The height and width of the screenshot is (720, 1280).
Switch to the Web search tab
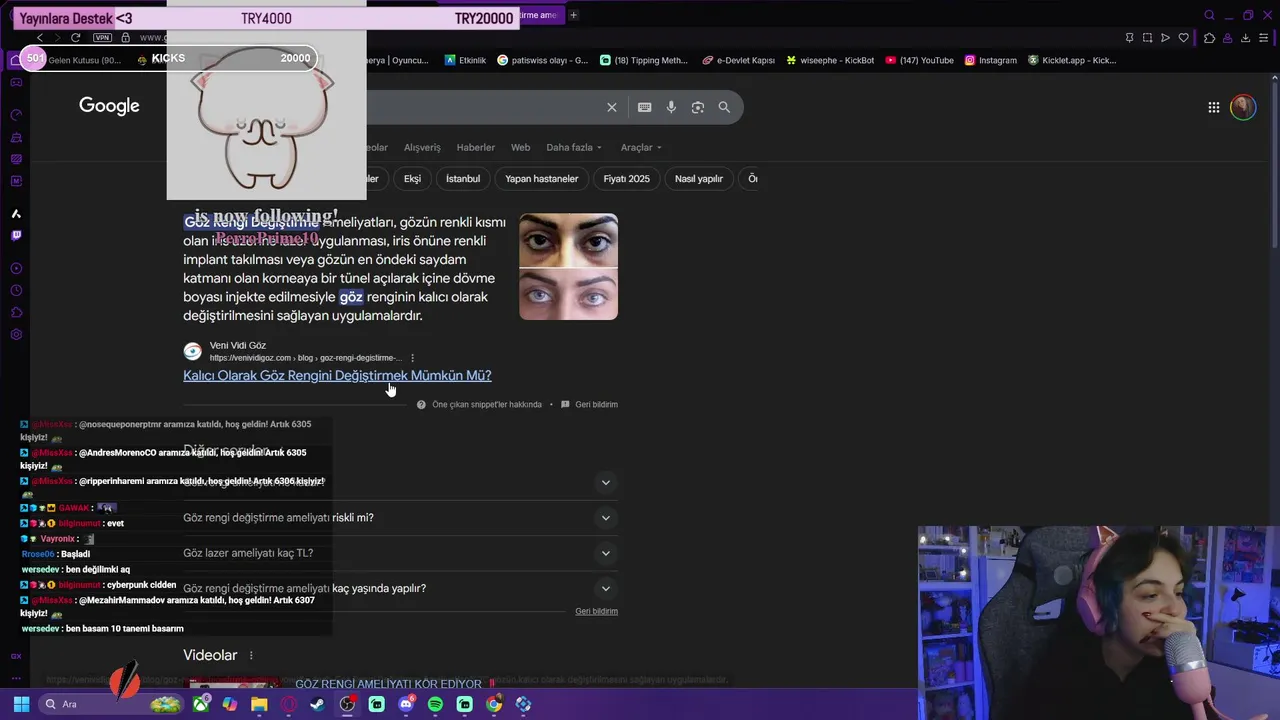coord(521,147)
